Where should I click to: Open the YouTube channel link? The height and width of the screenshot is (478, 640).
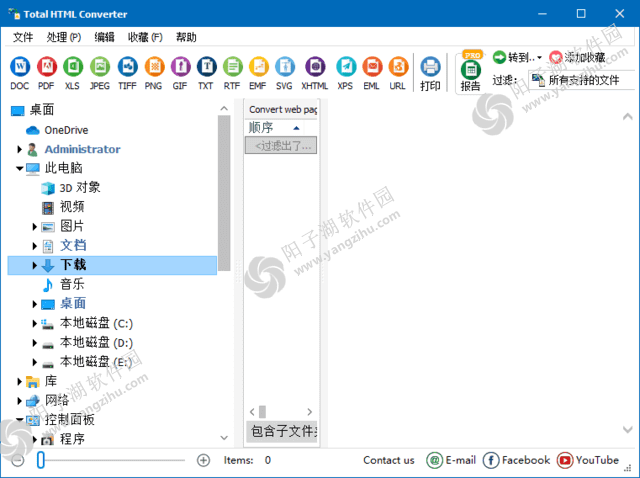coord(588,460)
